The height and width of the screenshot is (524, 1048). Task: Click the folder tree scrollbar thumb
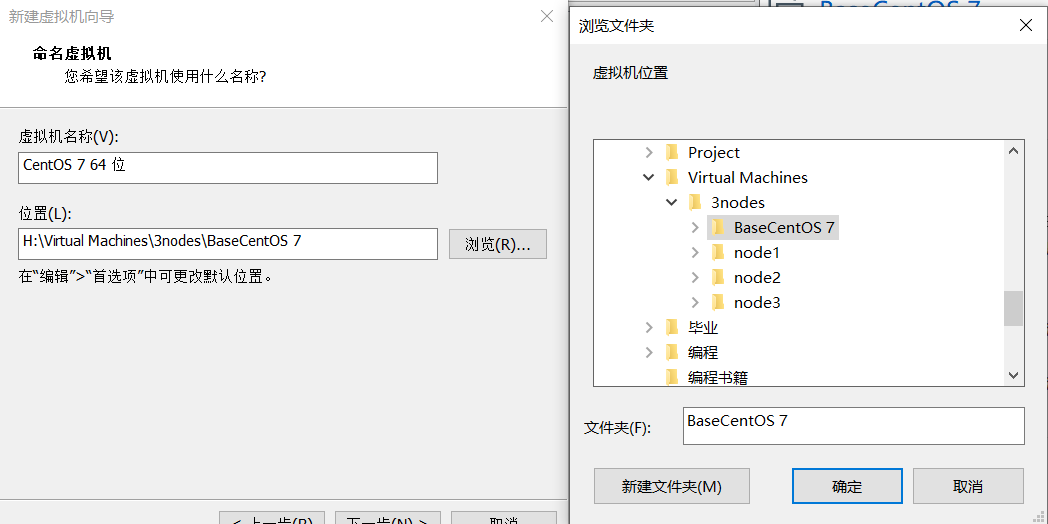[x=1013, y=308]
